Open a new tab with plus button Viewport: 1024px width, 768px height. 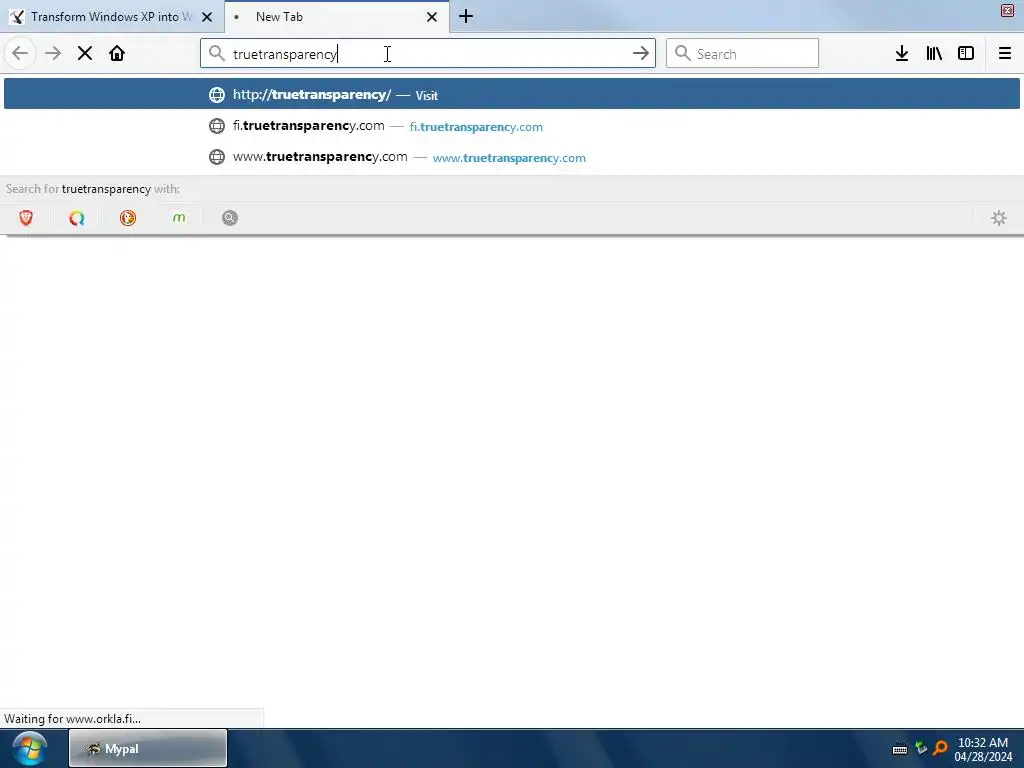coord(466,17)
